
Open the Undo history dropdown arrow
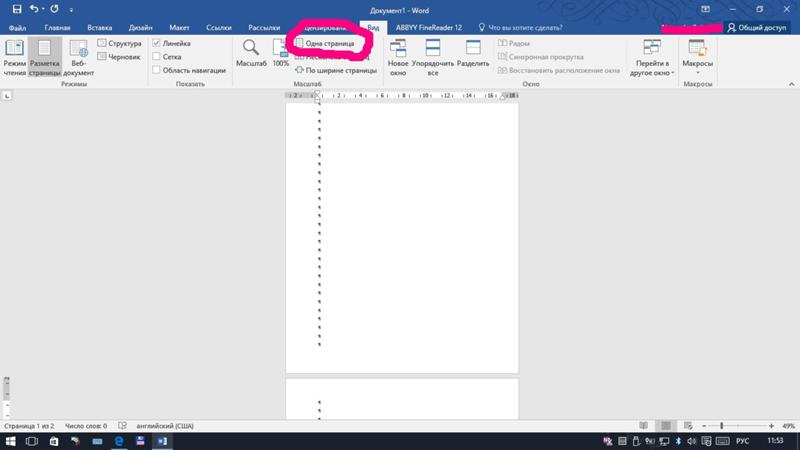[43, 9]
